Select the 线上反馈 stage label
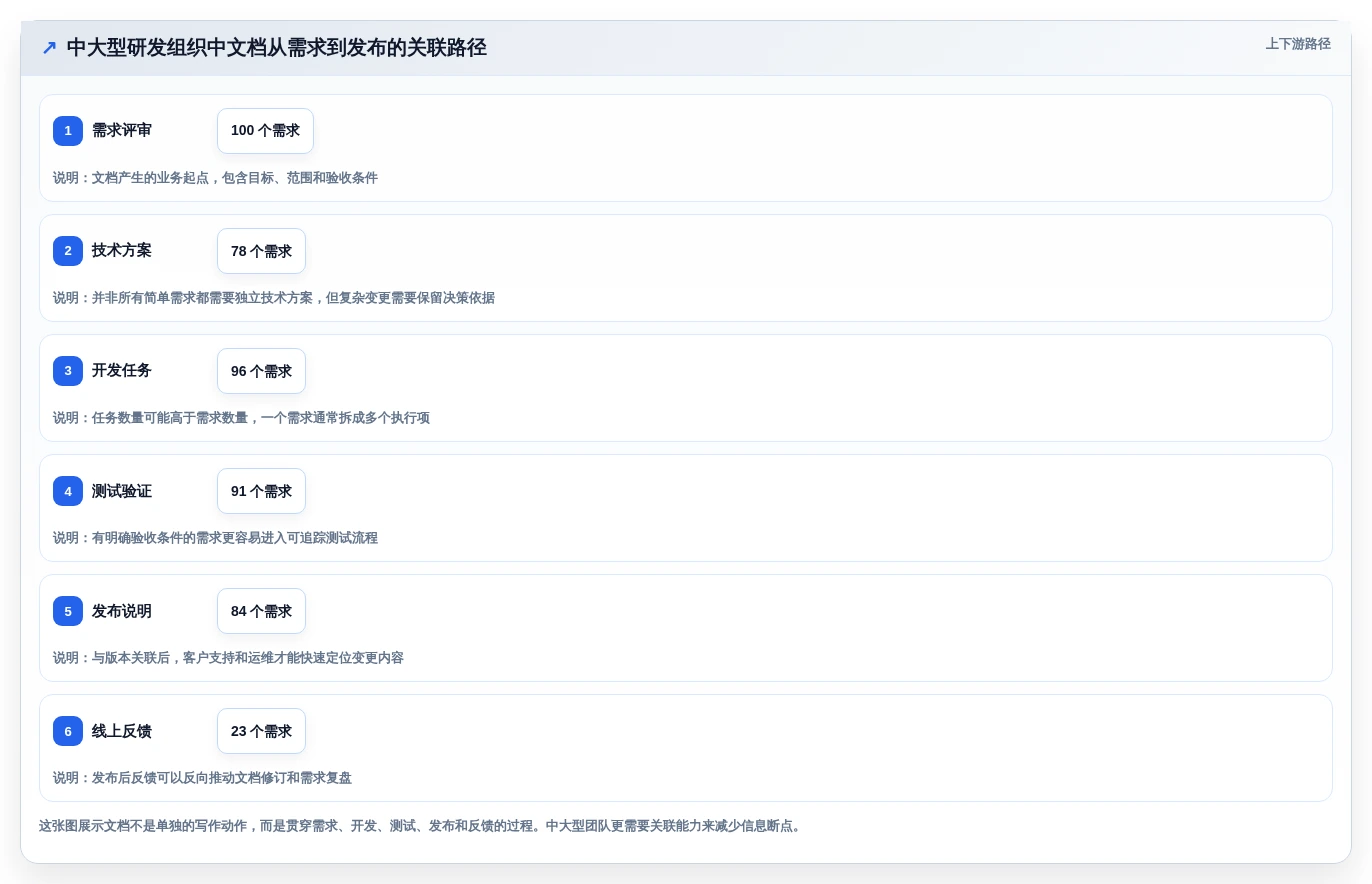 point(122,731)
